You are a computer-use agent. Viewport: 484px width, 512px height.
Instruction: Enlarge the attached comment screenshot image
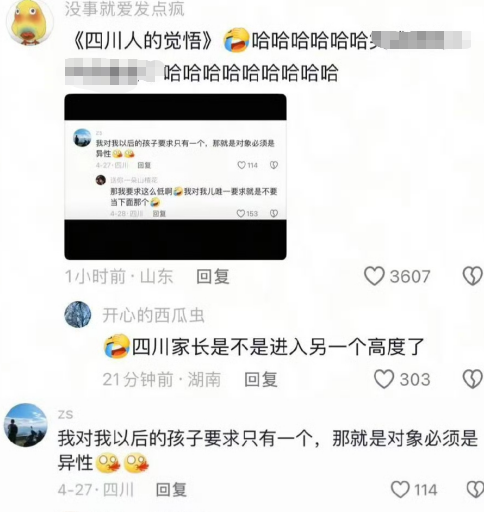click(175, 177)
